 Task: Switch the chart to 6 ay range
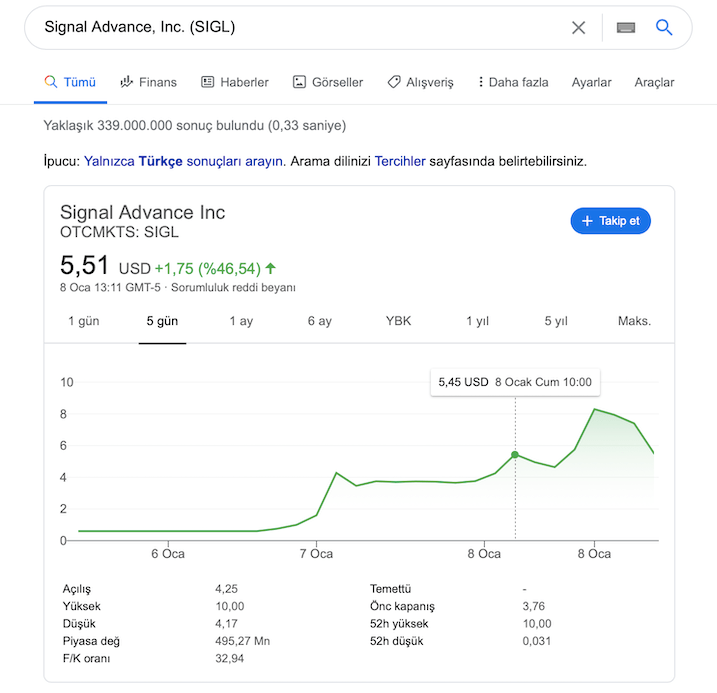(x=319, y=321)
